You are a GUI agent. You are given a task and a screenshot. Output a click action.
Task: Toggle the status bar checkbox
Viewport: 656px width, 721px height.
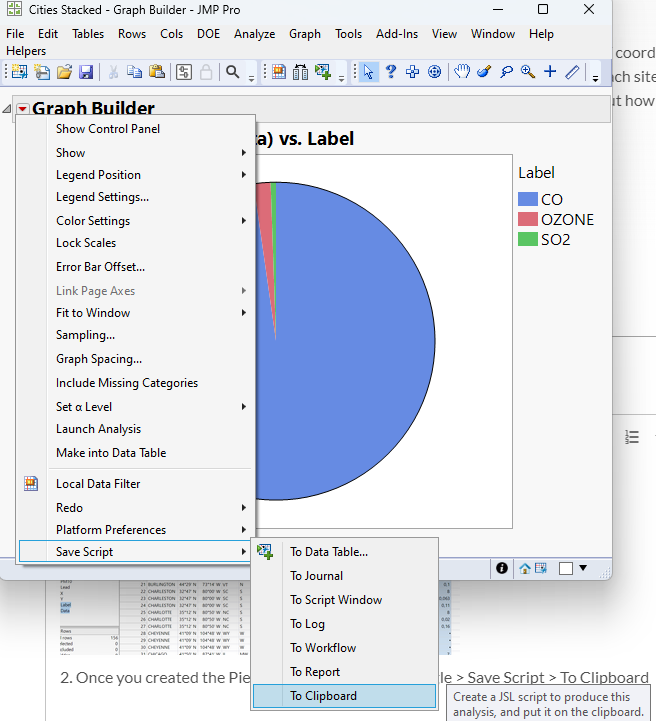(x=566, y=569)
